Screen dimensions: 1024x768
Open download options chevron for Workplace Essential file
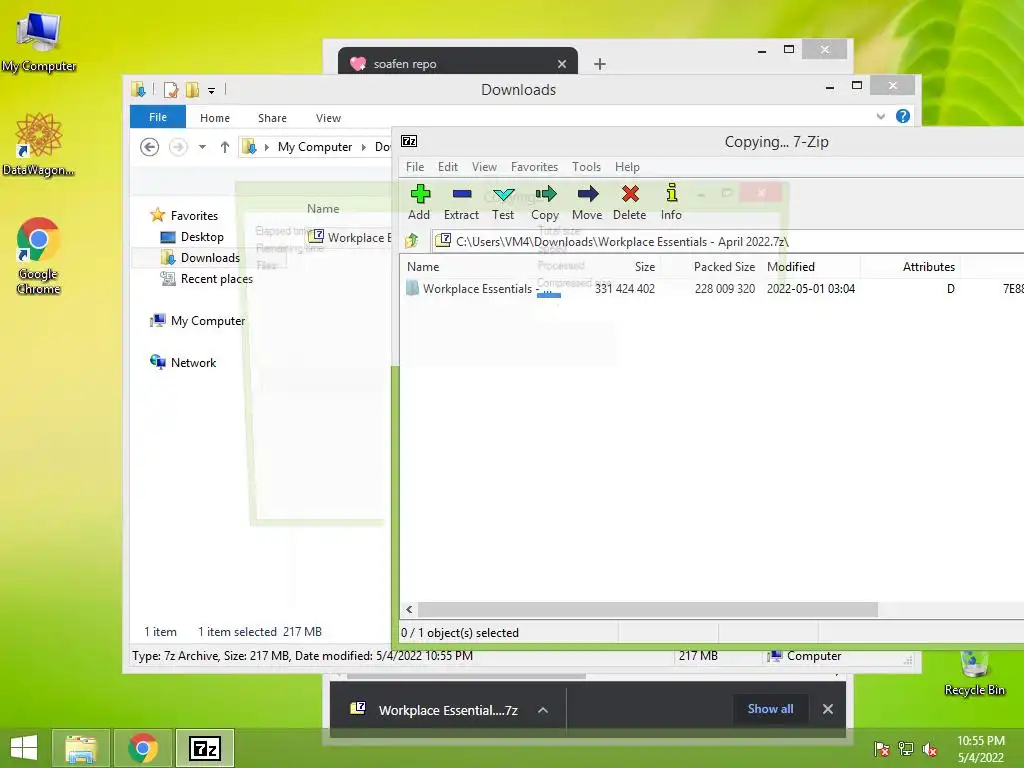543,710
